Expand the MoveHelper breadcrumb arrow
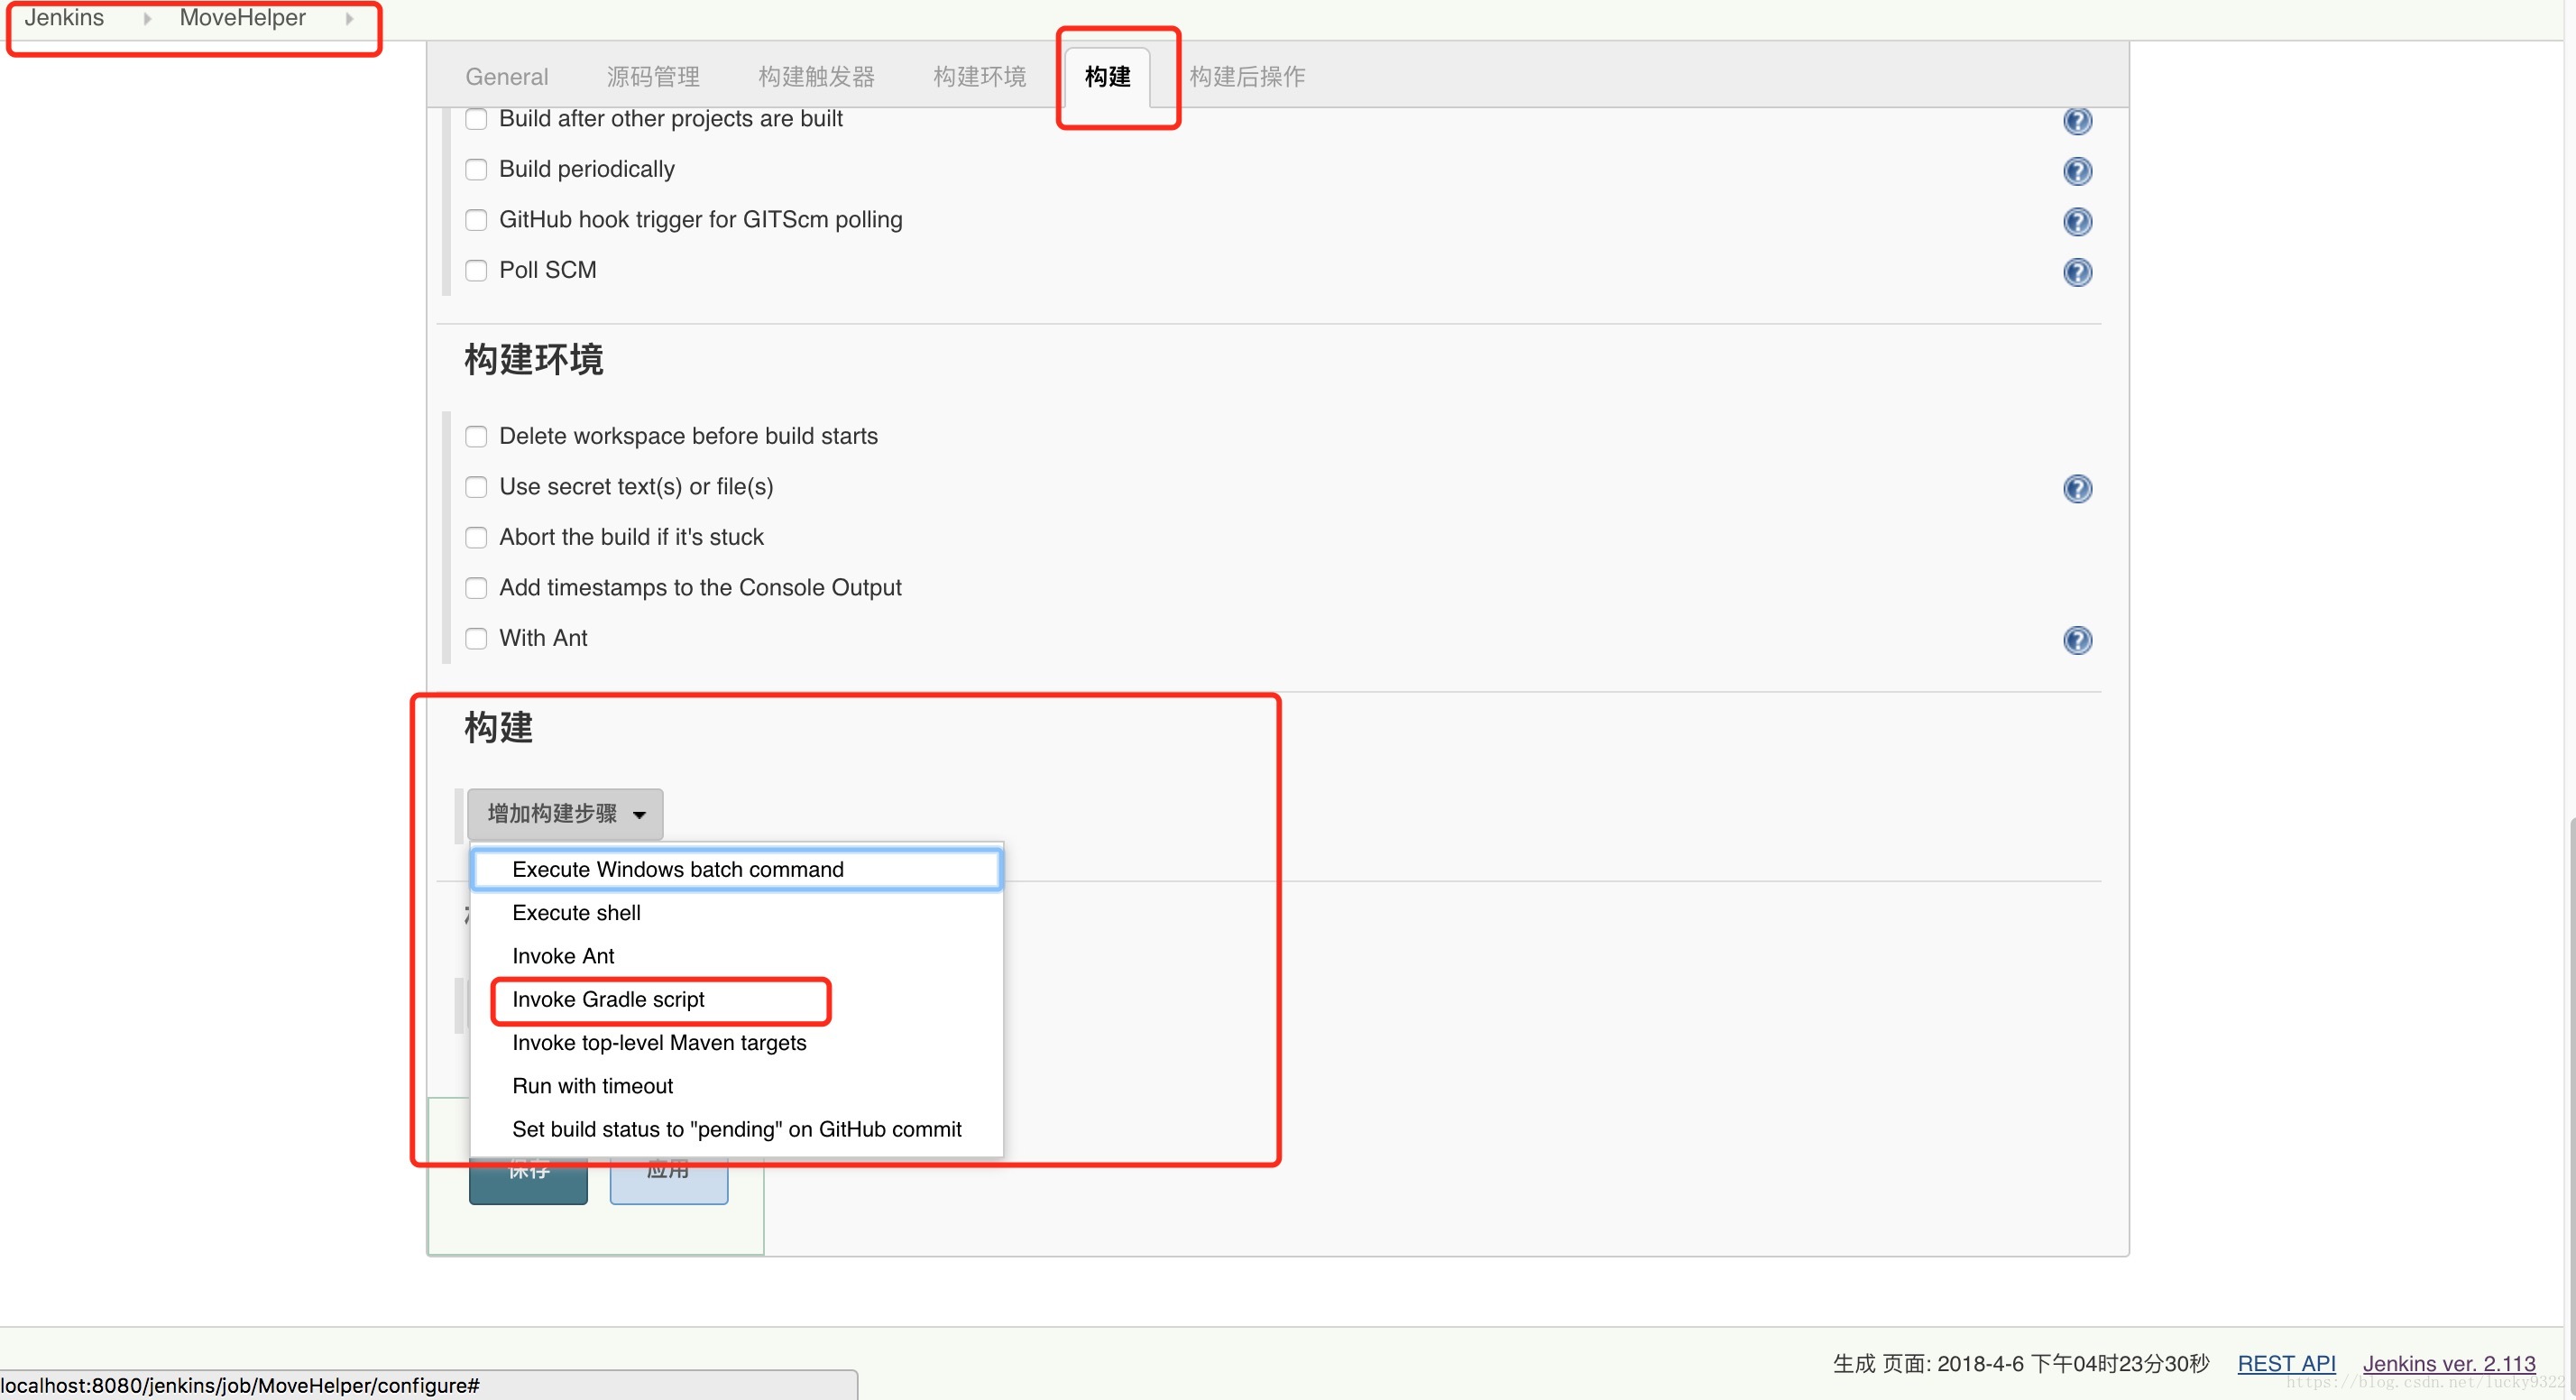The height and width of the screenshot is (1400, 2576). 349,18
